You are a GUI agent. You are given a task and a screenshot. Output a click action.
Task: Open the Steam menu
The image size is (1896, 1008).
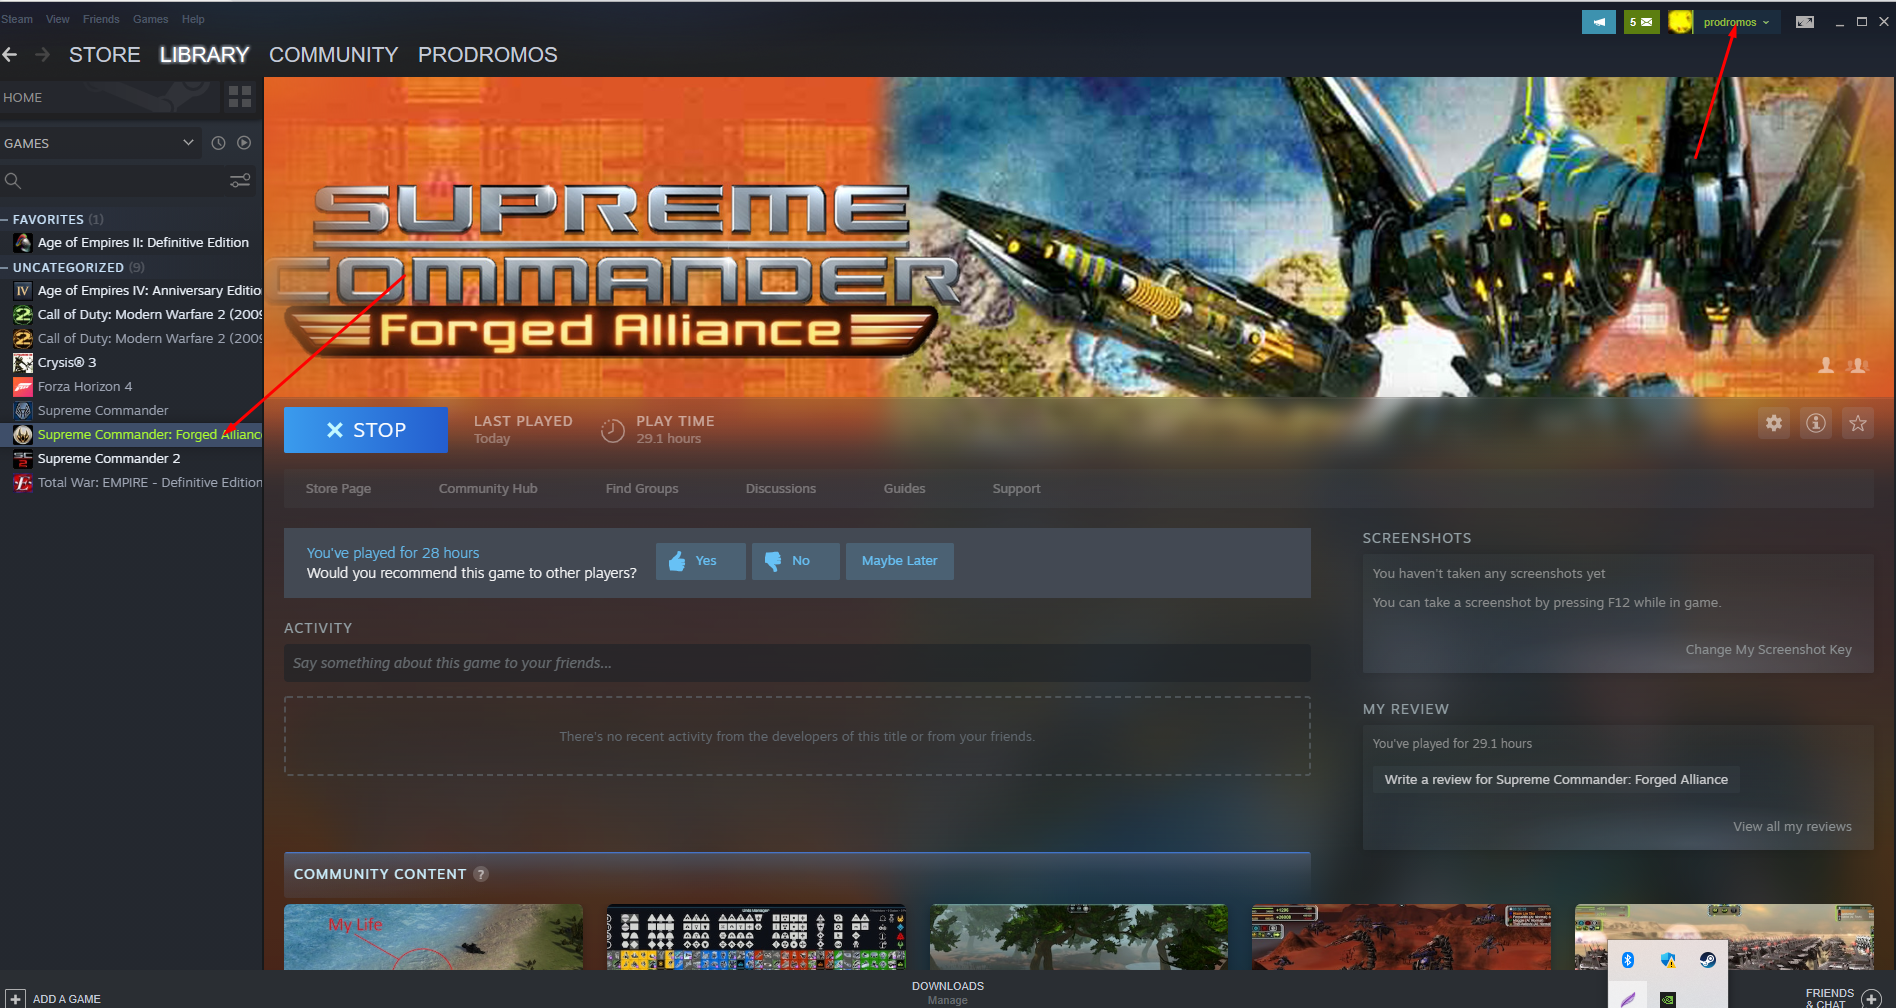[17, 19]
